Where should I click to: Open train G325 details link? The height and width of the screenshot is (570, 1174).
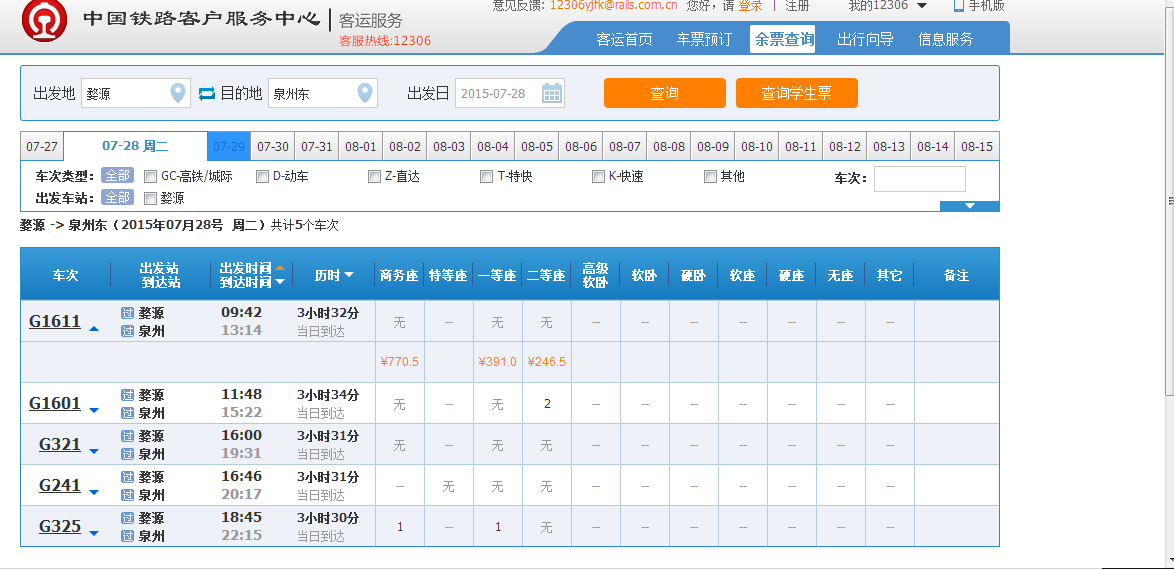60,526
